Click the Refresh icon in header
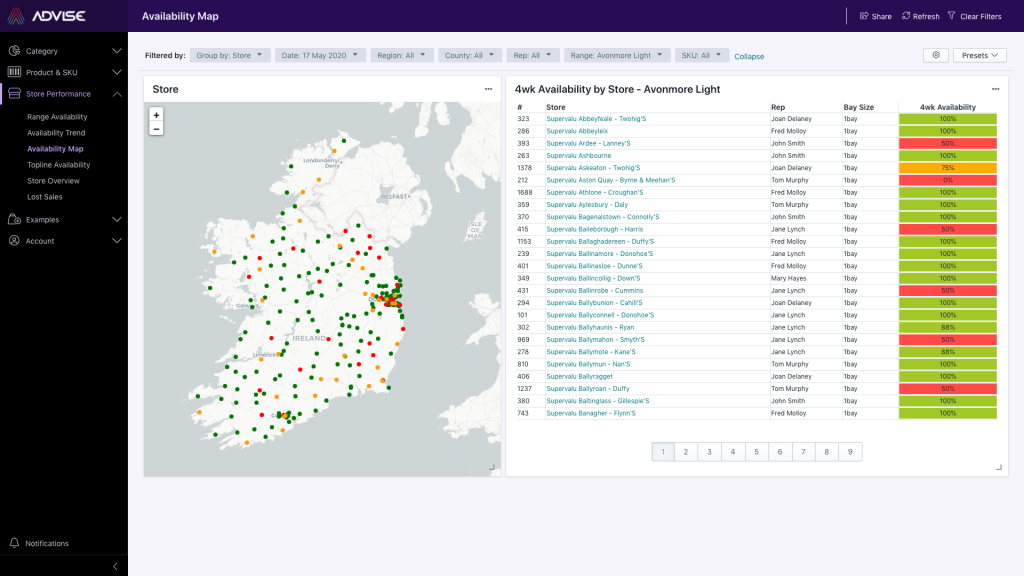Image resolution: width=1024 pixels, height=576 pixels. (906, 16)
